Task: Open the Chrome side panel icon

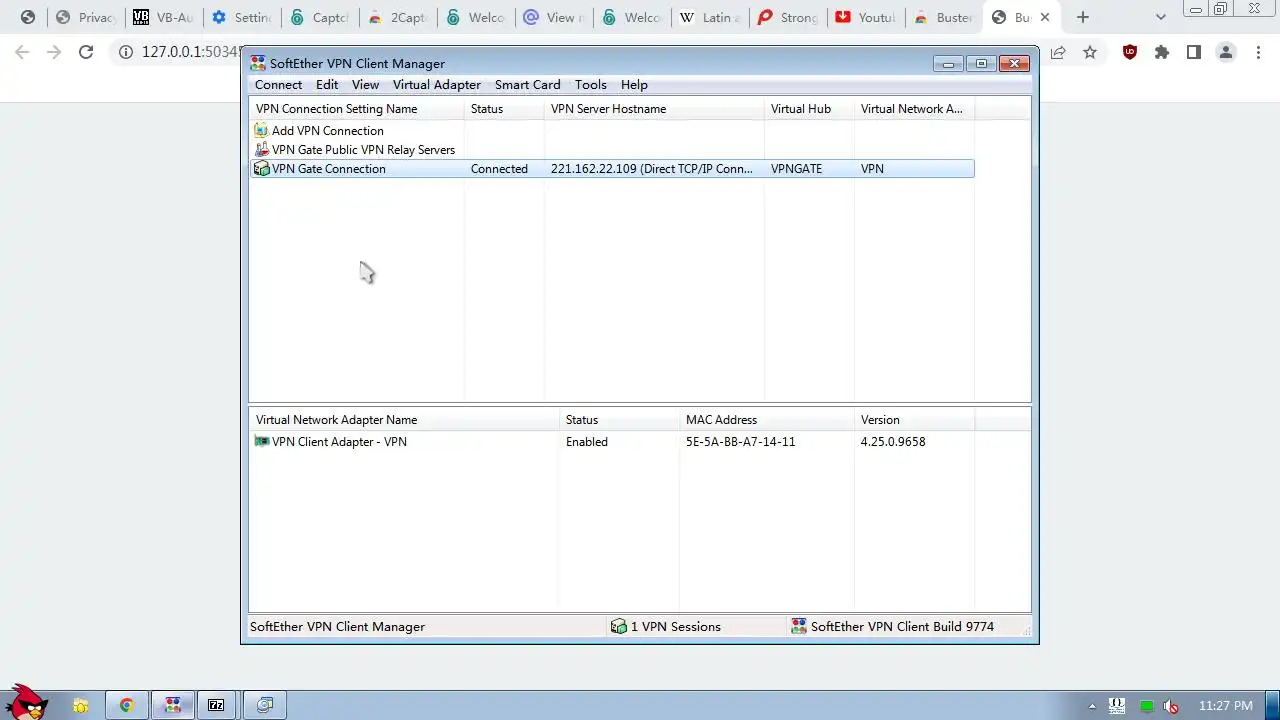Action: (1194, 52)
